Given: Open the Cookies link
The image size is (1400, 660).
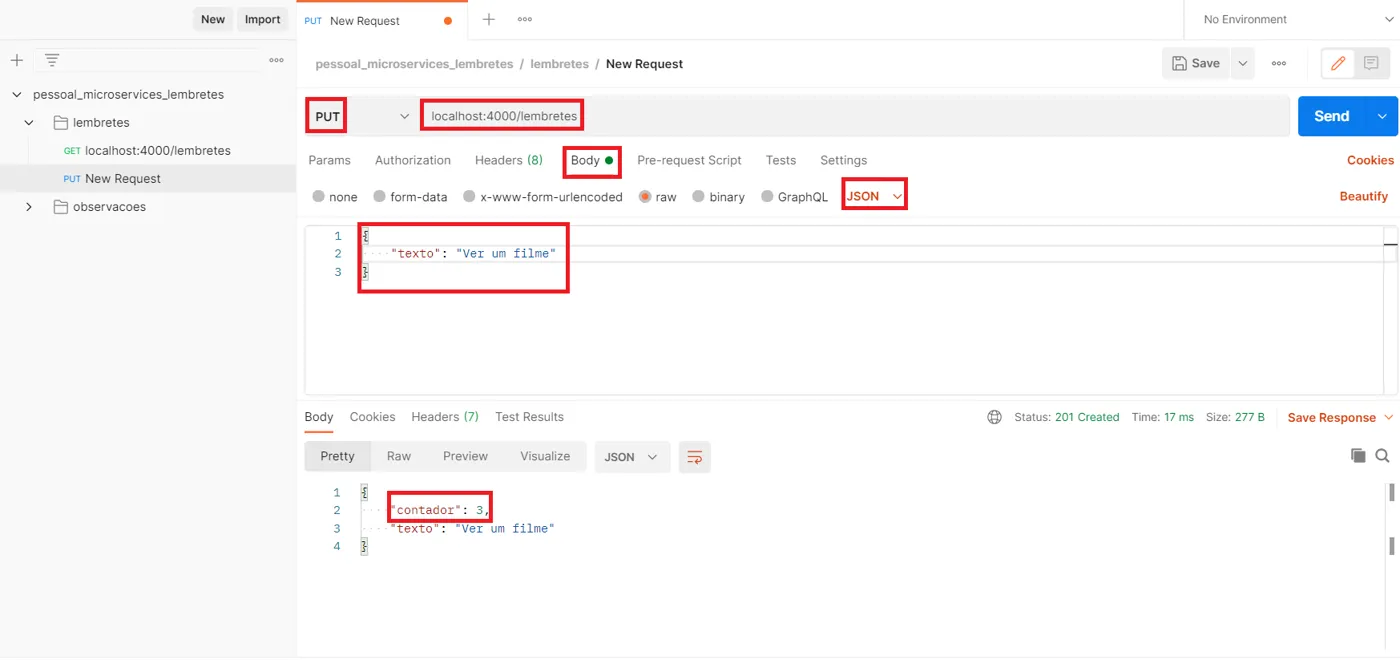Looking at the screenshot, I should click(x=1370, y=160).
